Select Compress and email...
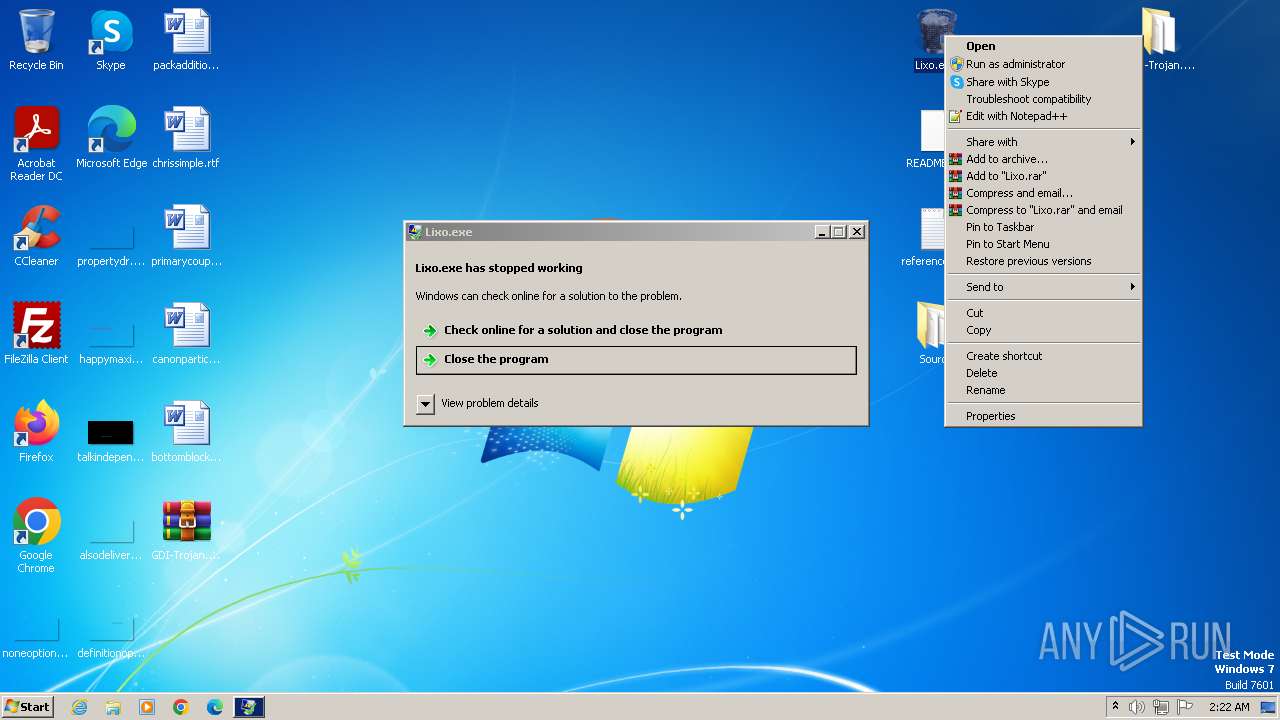This screenshot has width=1280, height=720. click(1043, 193)
